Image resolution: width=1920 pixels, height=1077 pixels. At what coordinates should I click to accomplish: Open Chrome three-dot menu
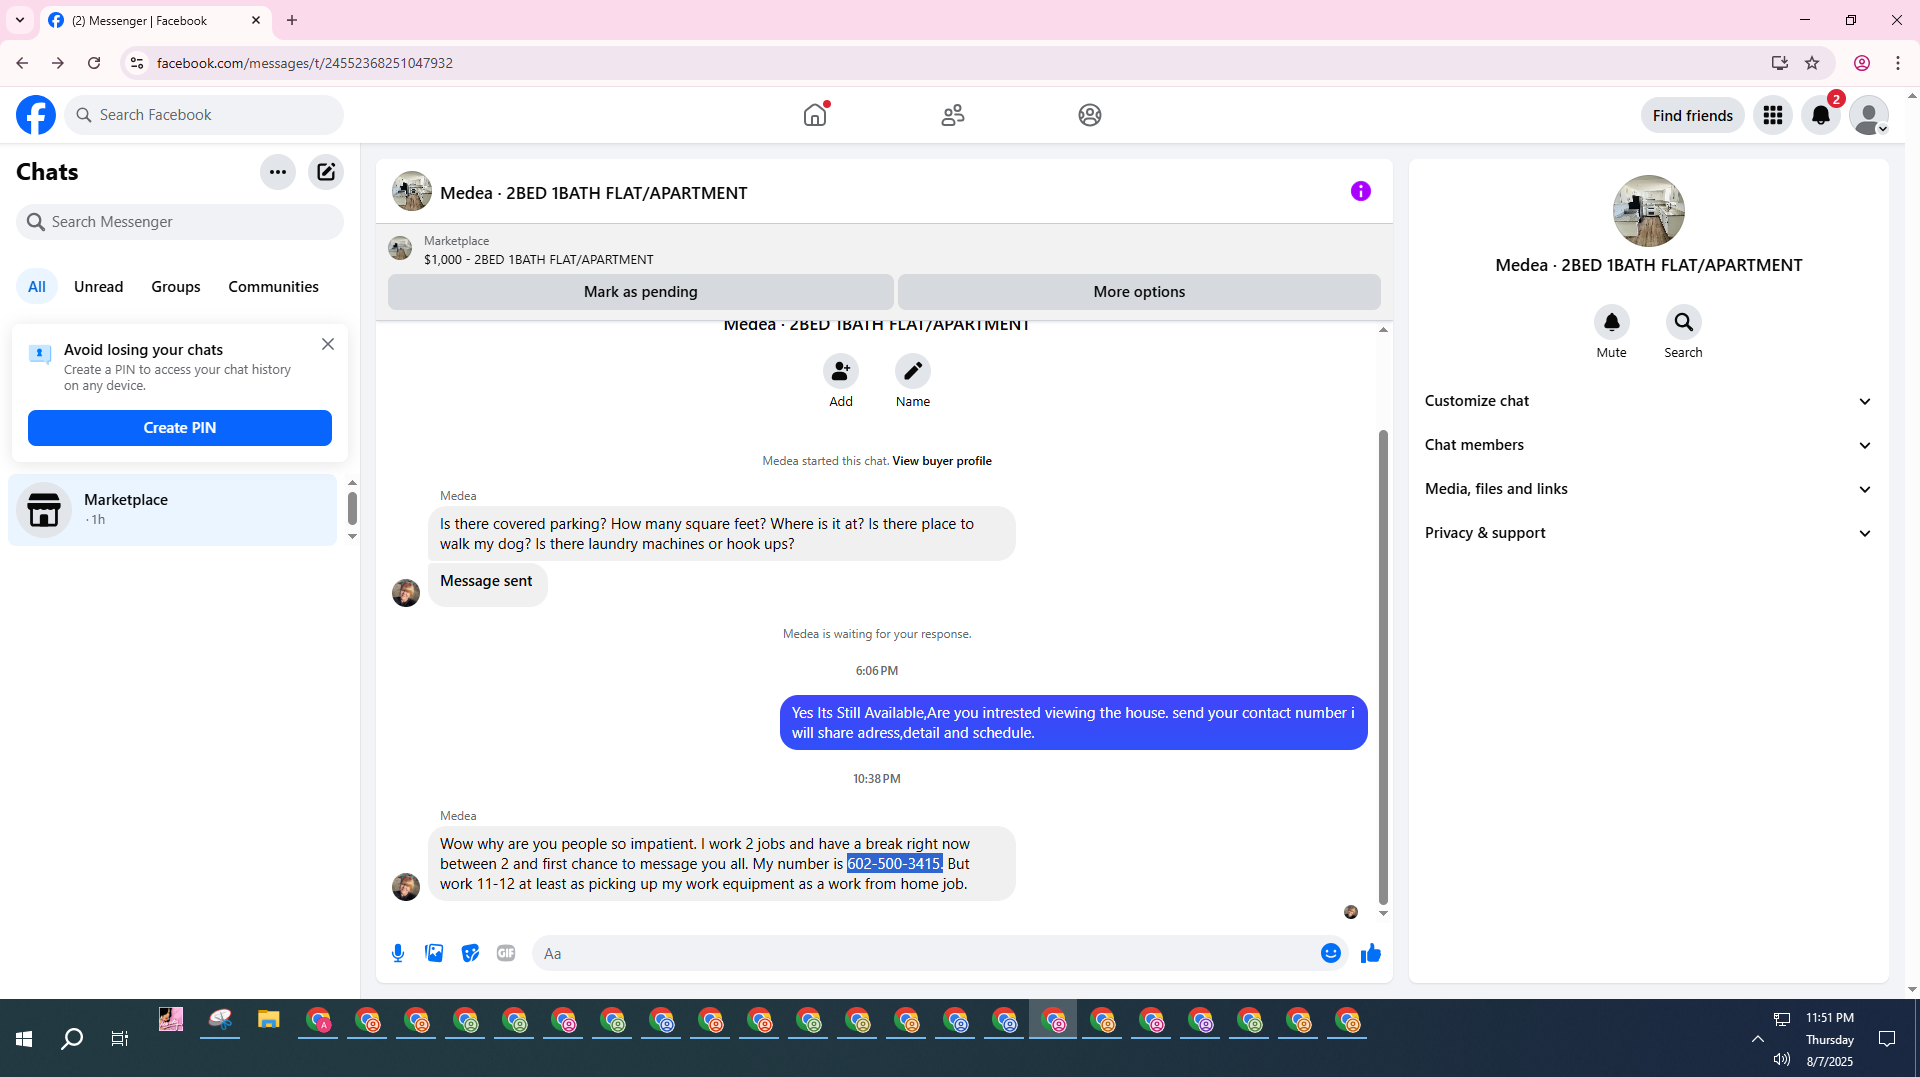1898,63
